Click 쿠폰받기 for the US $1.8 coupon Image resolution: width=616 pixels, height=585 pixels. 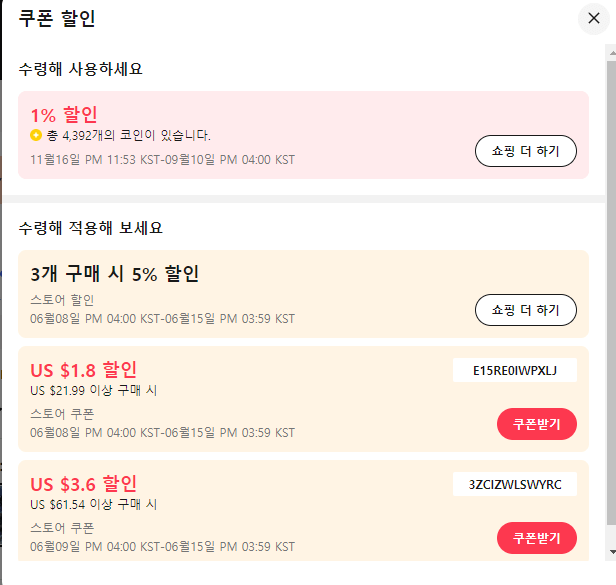[537, 424]
